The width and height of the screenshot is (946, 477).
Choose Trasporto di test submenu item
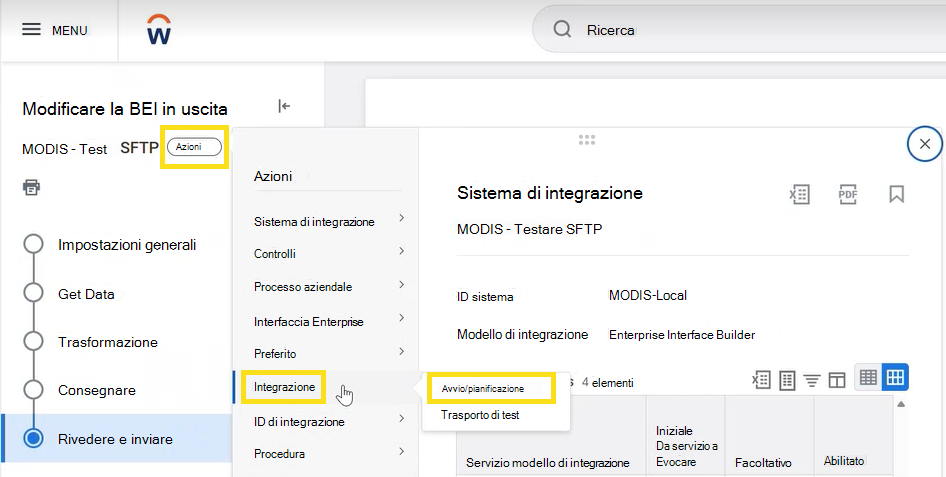480,415
